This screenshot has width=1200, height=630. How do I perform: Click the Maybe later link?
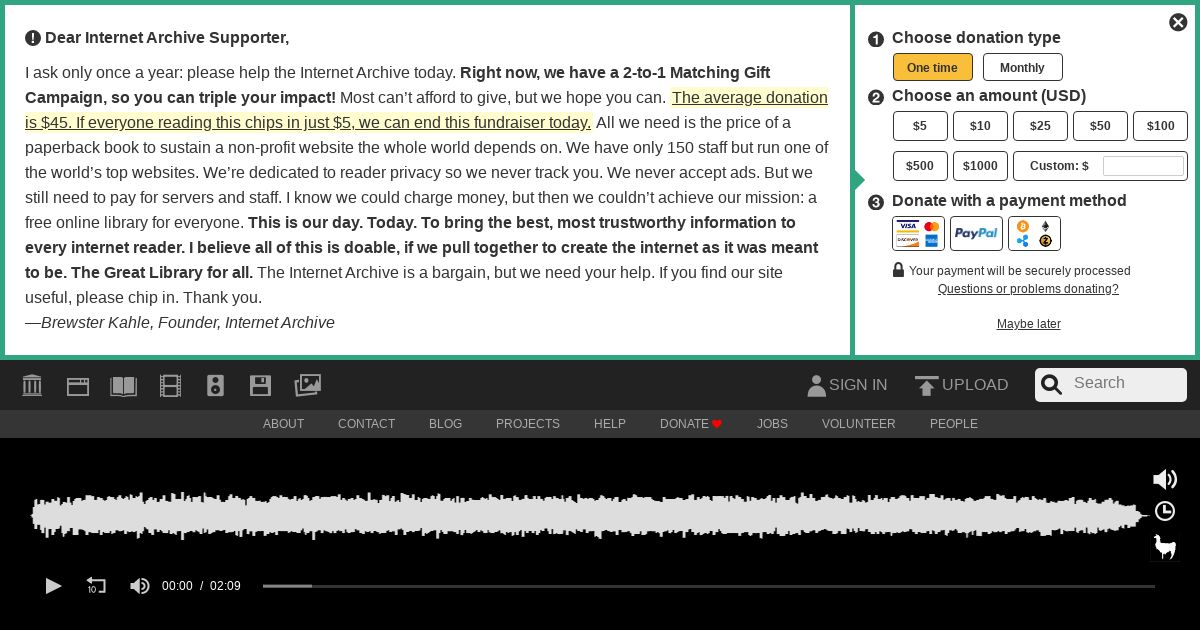(x=1028, y=324)
